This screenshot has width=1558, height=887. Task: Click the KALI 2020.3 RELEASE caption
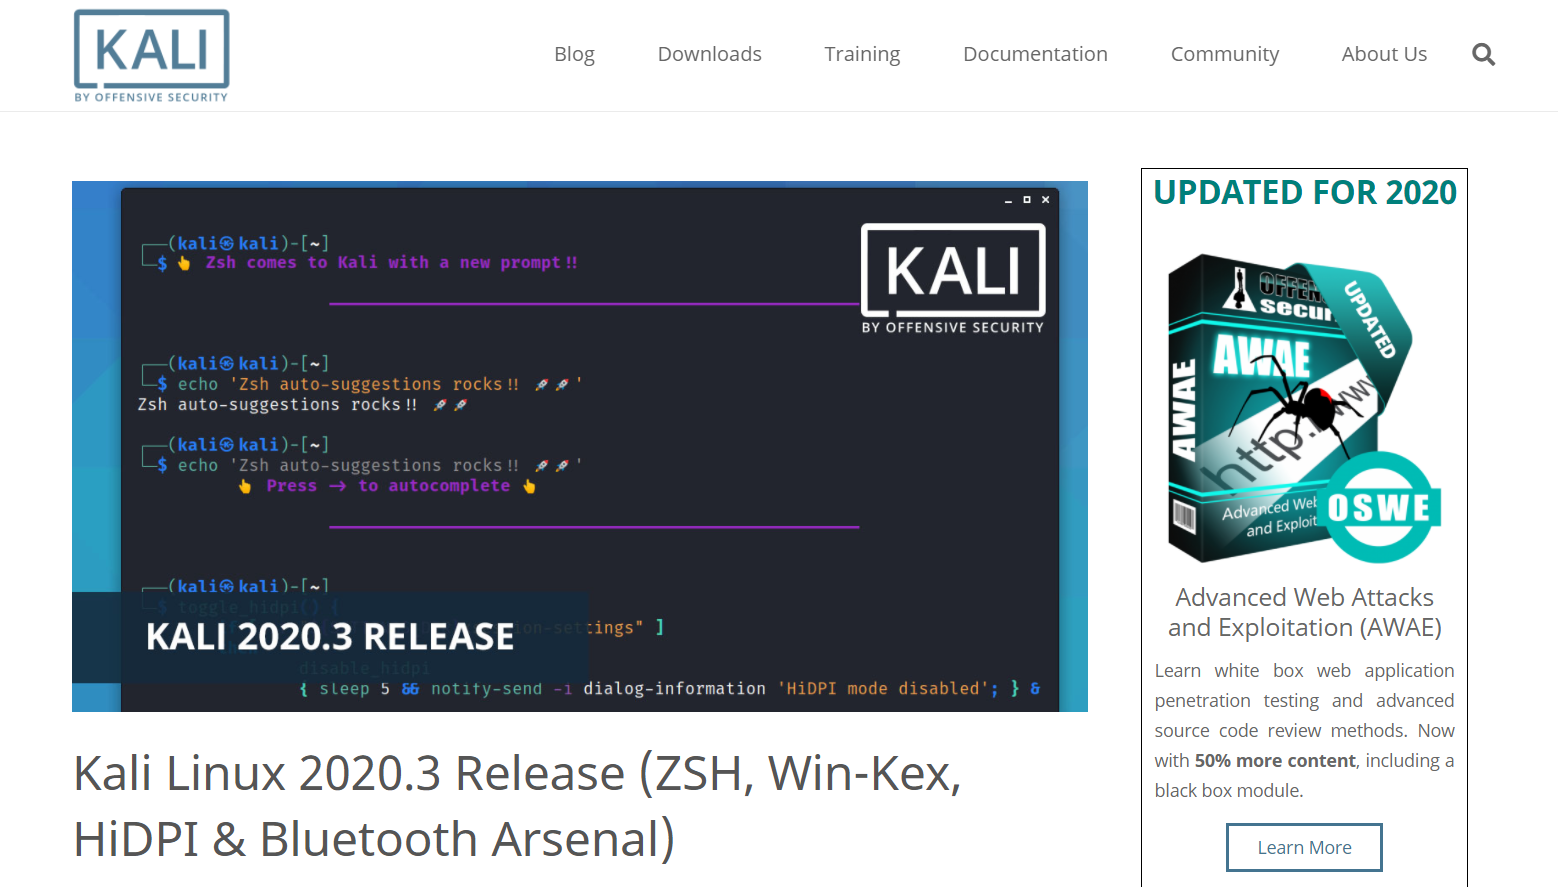pos(330,637)
